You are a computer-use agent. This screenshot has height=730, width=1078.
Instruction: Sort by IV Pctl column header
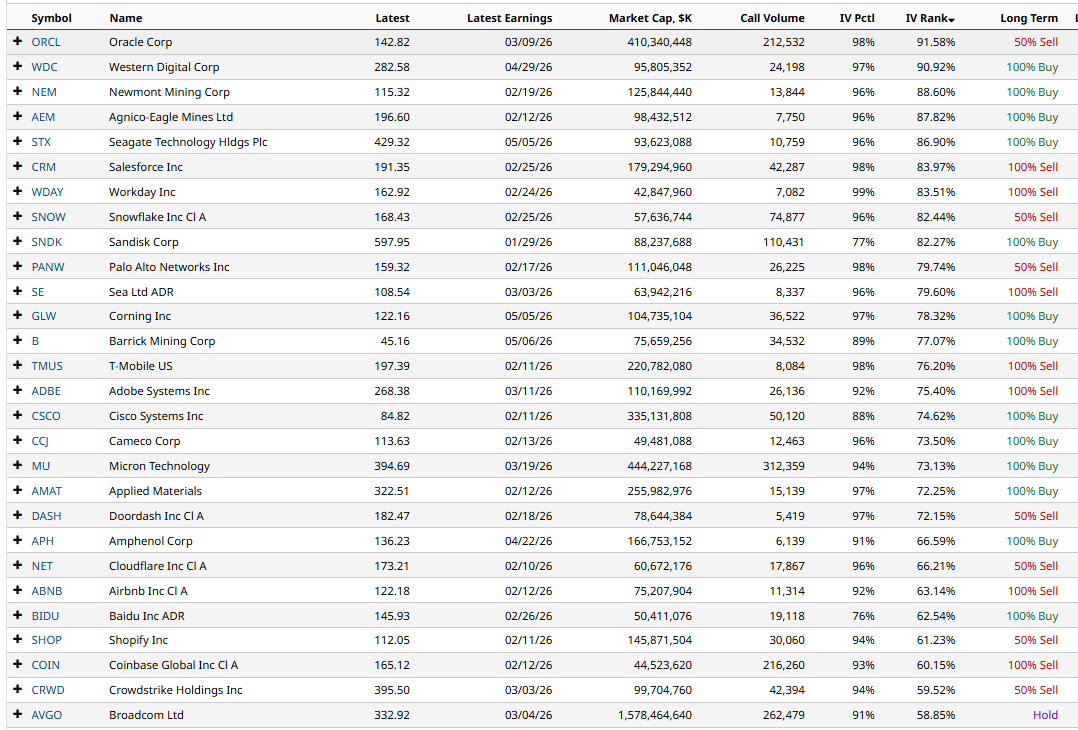pyautogui.click(x=857, y=18)
